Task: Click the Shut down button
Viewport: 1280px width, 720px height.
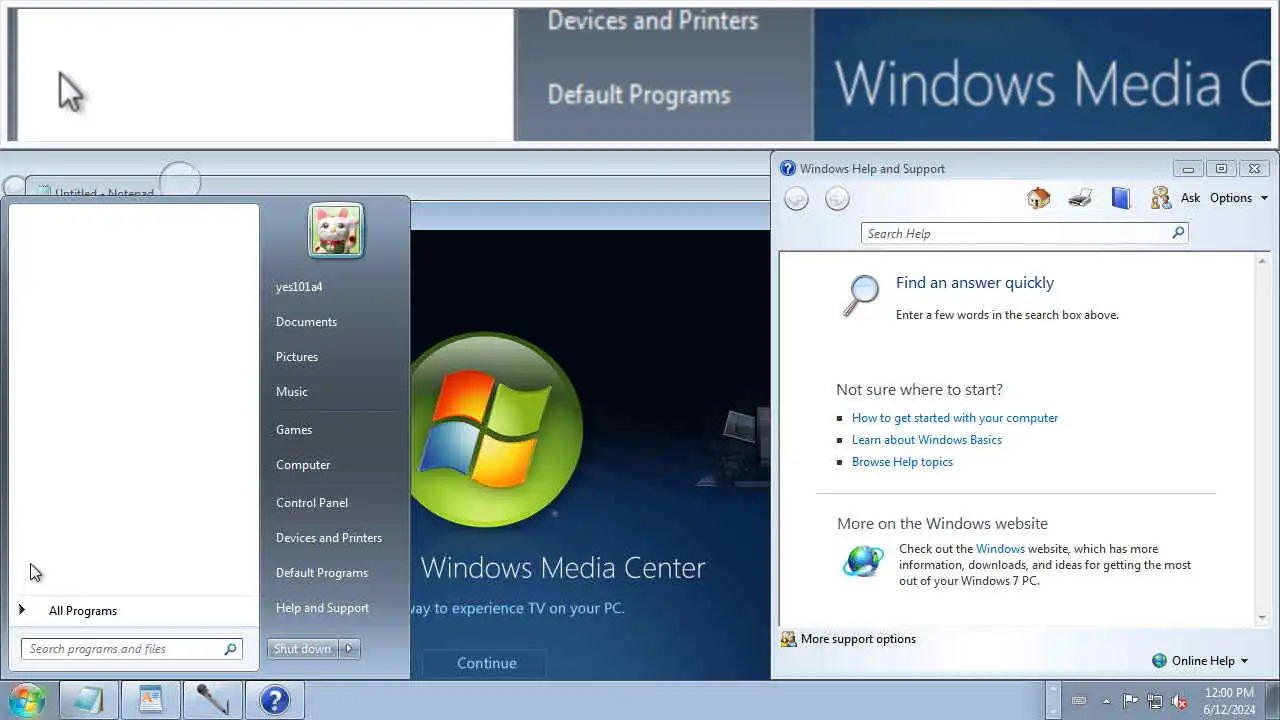Action: coord(303,649)
